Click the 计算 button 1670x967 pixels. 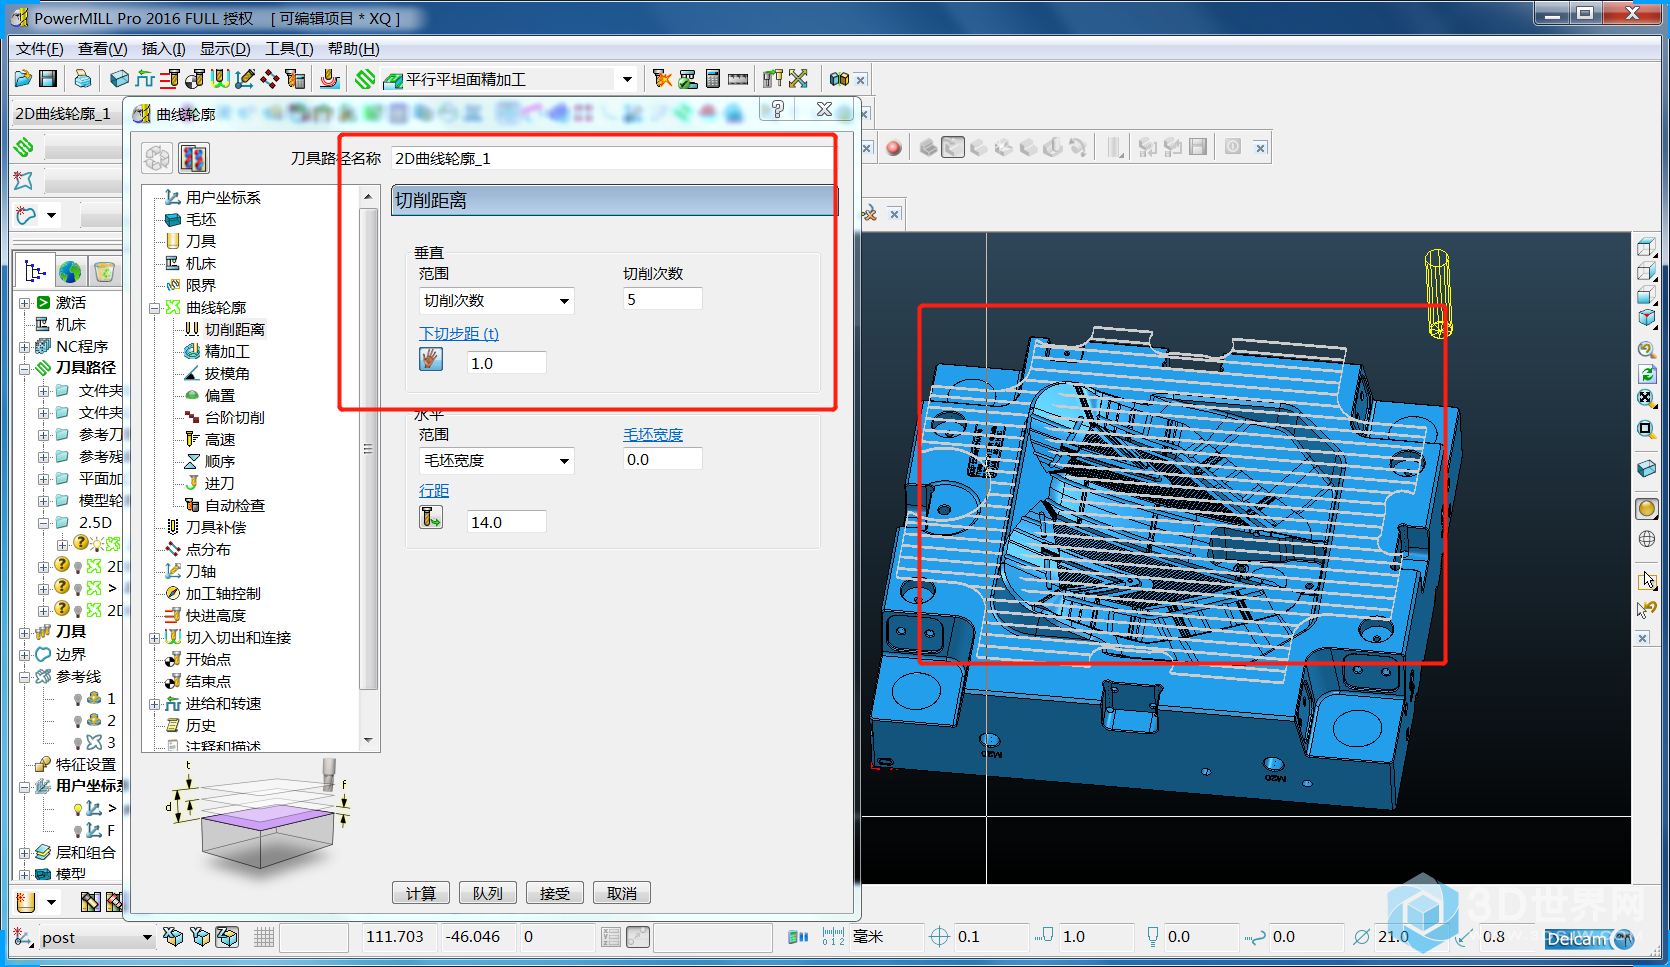421,893
